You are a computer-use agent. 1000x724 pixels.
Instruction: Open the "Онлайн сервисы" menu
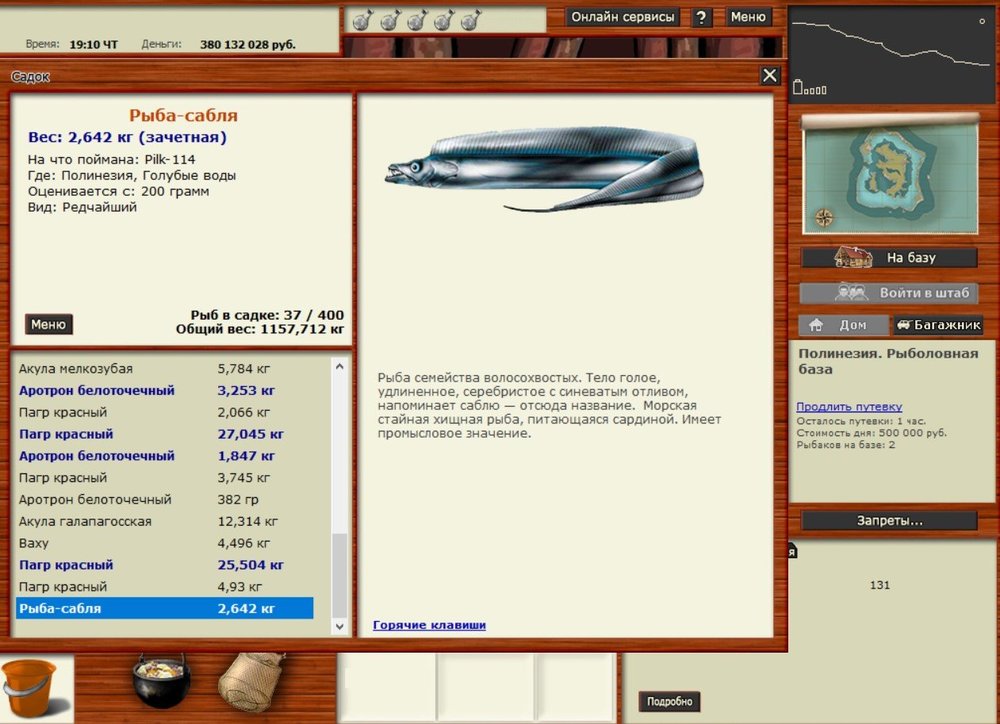tap(623, 17)
